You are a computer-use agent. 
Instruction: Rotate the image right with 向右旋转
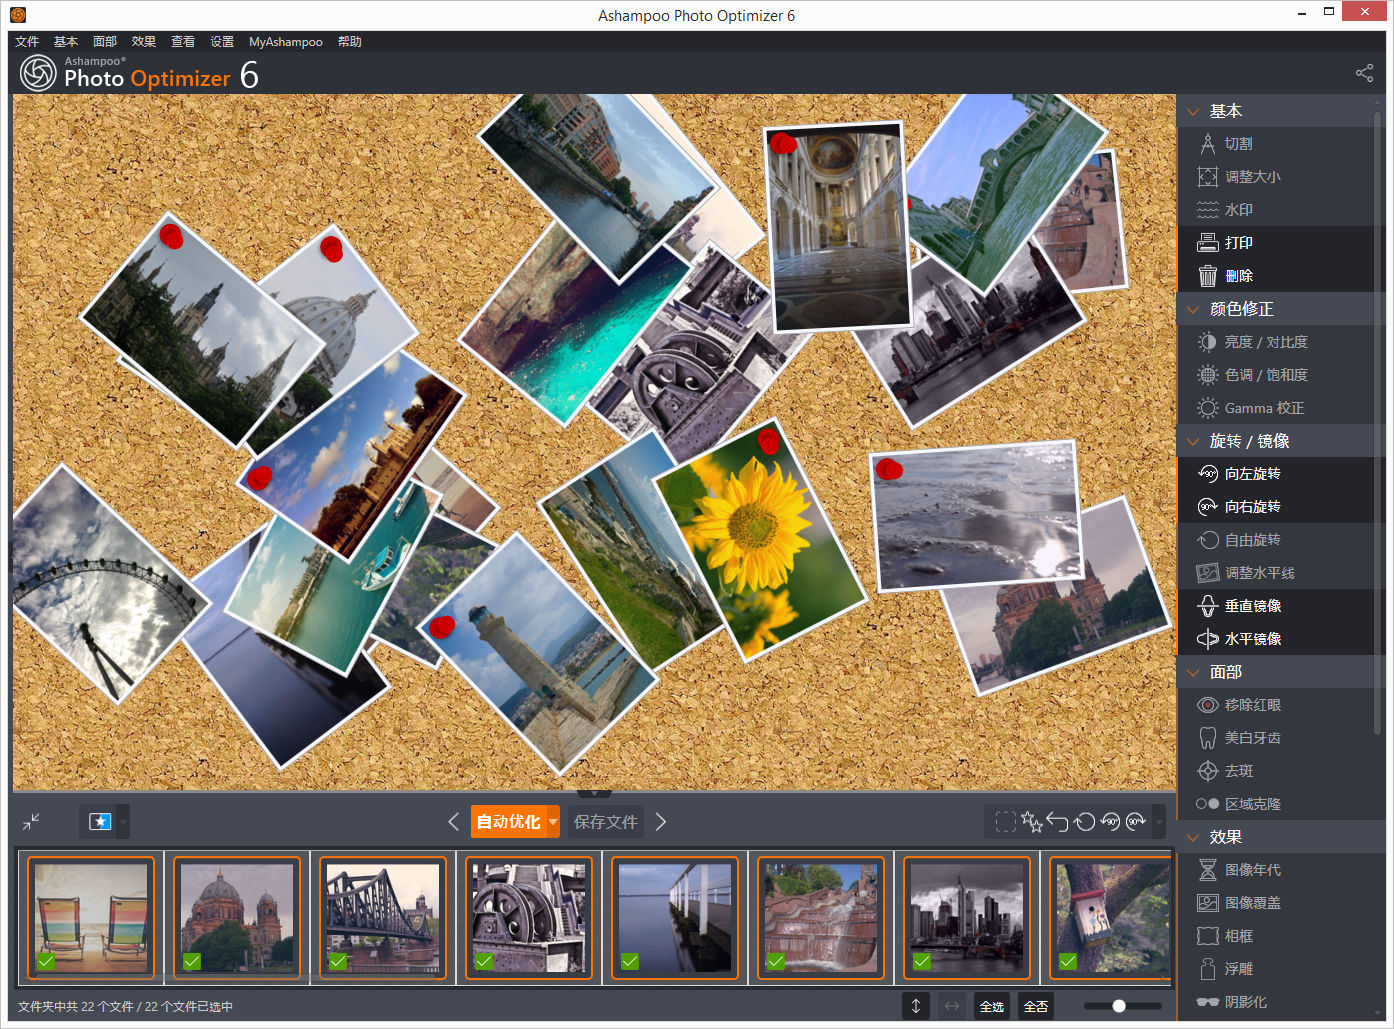tap(1252, 507)
